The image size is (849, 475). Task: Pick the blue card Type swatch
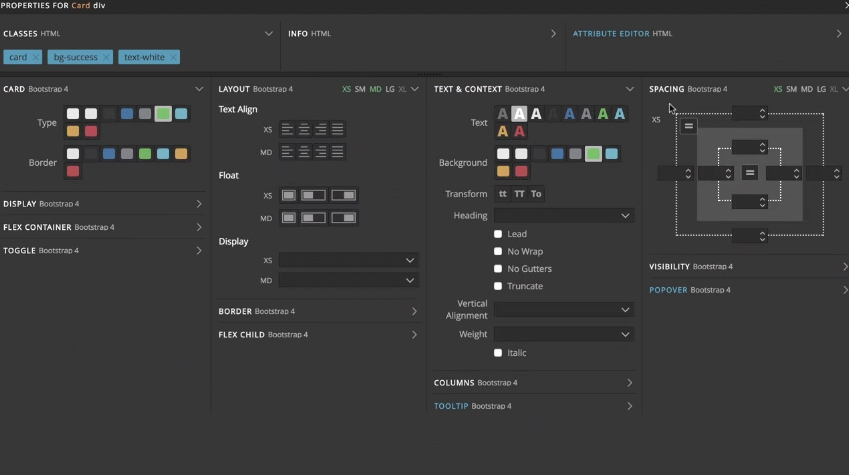pos(127,114)
